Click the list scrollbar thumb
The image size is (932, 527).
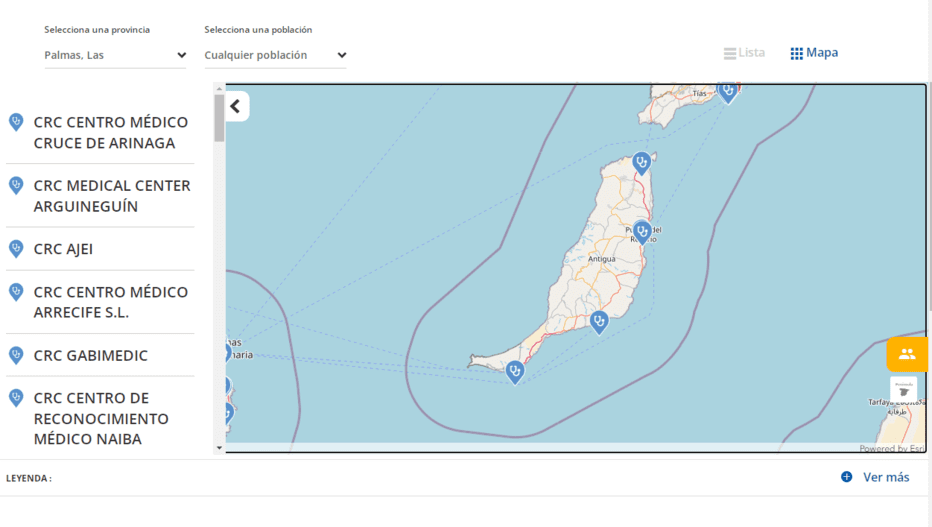click(x=219, y=118)
